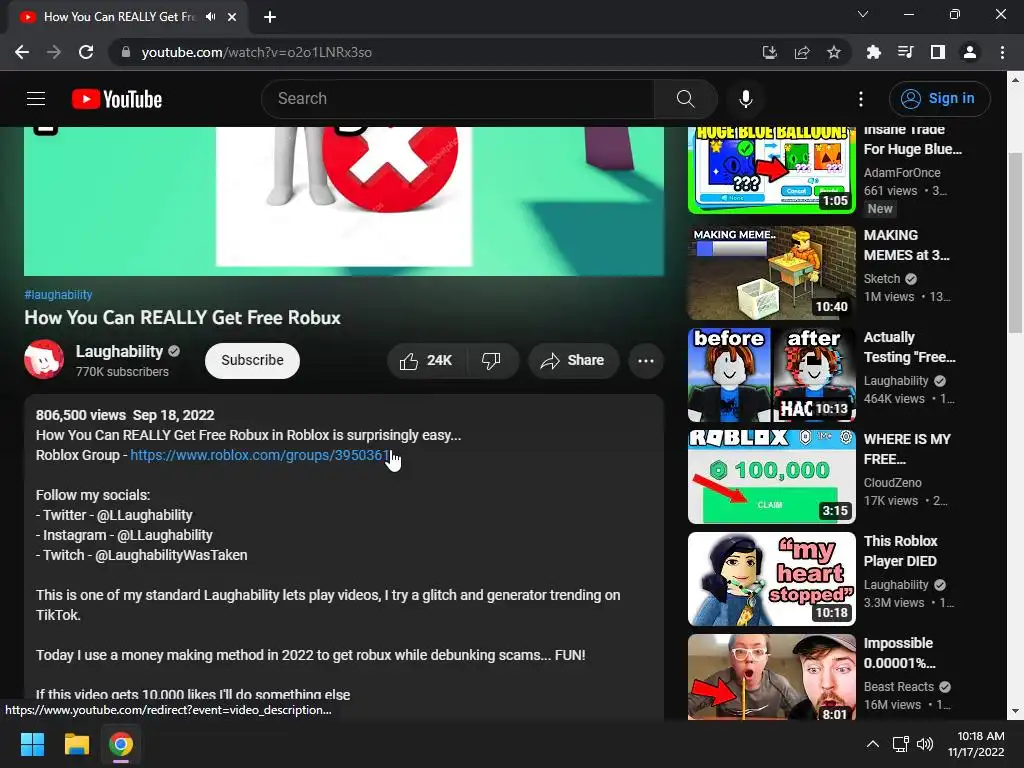
Task: Click the #laughability hashtag
Action: pos(58,295)
